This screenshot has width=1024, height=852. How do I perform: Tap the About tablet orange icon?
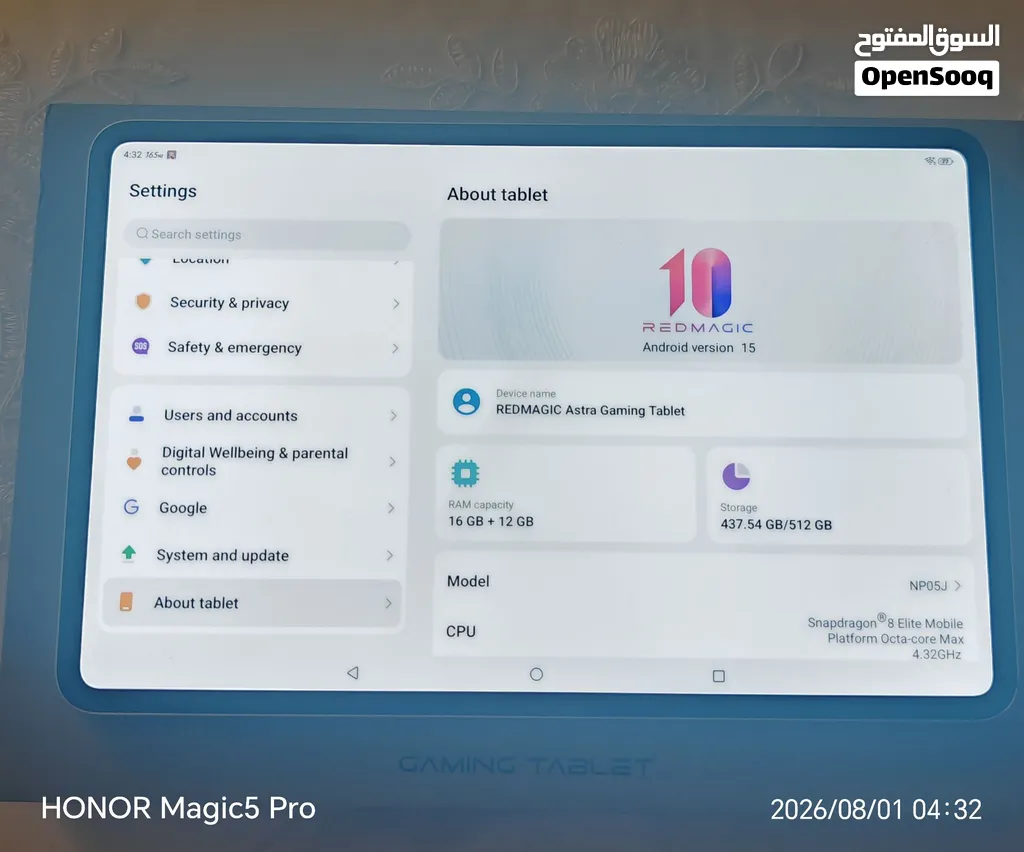(x=127, y=601)
